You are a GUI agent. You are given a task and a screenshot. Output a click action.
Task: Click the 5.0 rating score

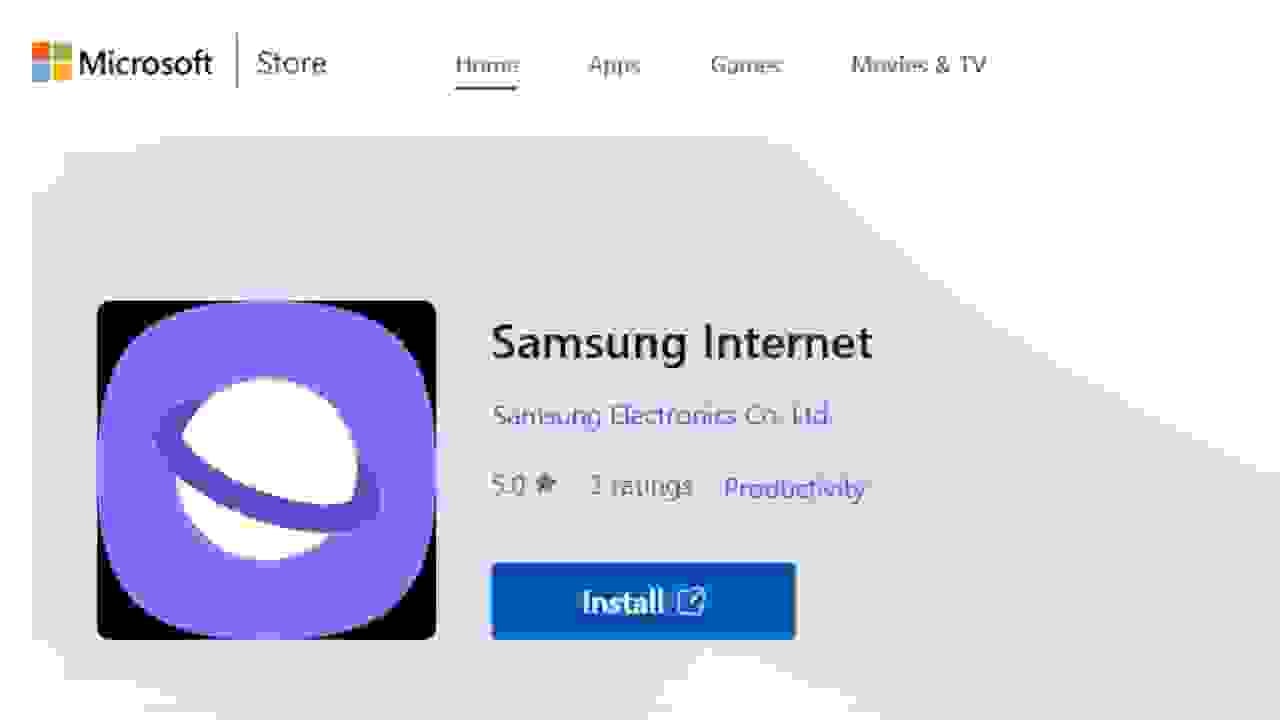point(508,485)
